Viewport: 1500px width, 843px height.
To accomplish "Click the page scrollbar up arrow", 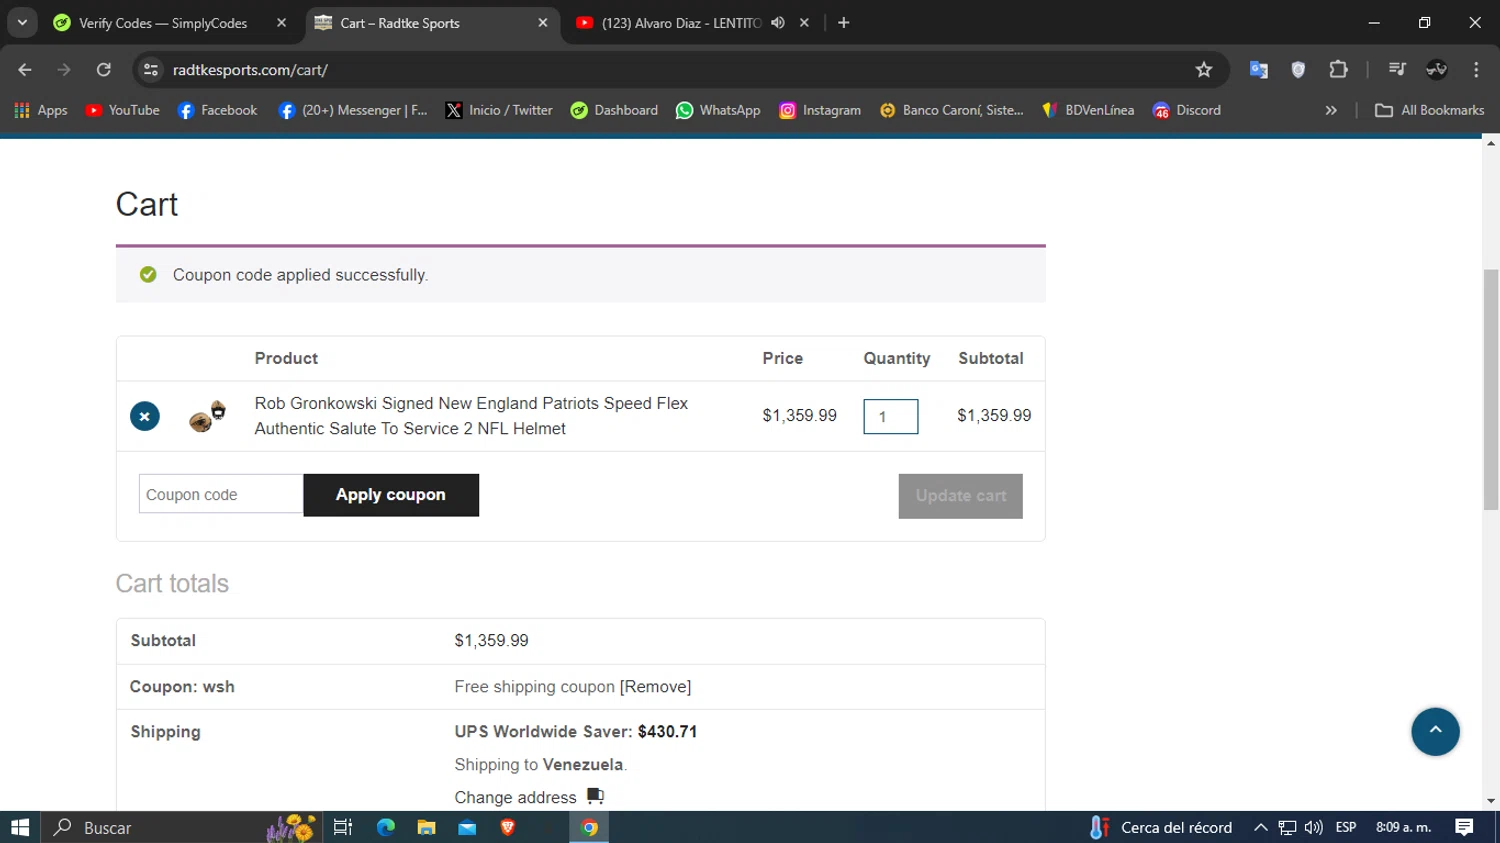I will point(1491,143).
